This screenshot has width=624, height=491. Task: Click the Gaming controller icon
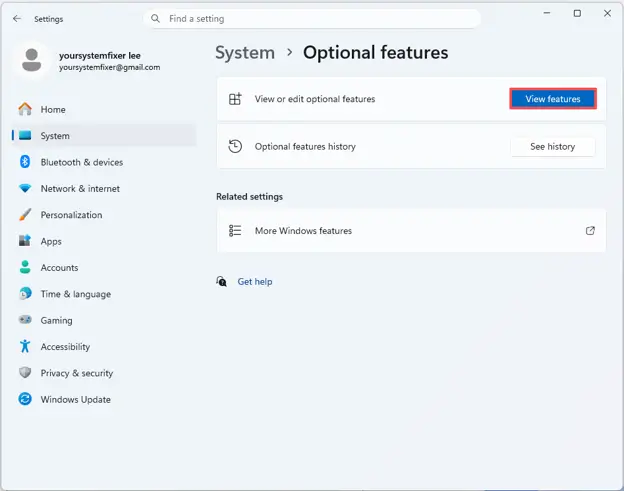[x=25, y=320]
